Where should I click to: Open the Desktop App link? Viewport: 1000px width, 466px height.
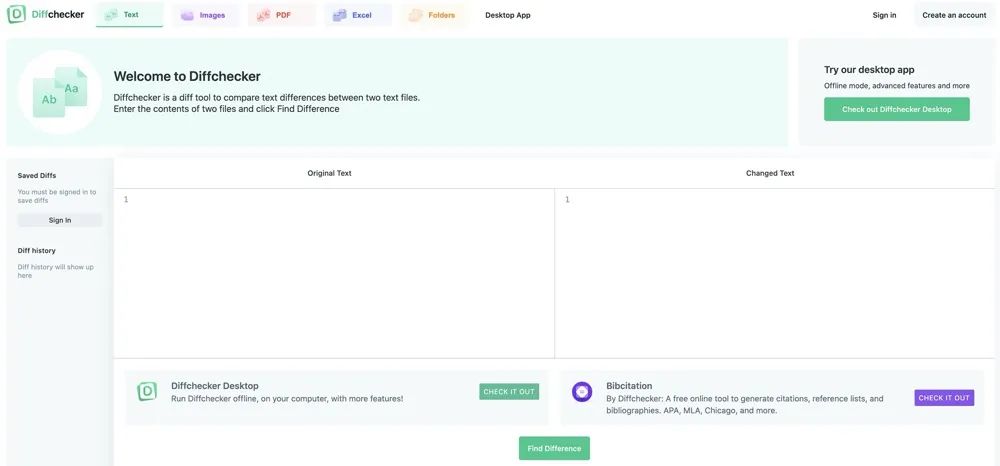click(x=508, y=15)
